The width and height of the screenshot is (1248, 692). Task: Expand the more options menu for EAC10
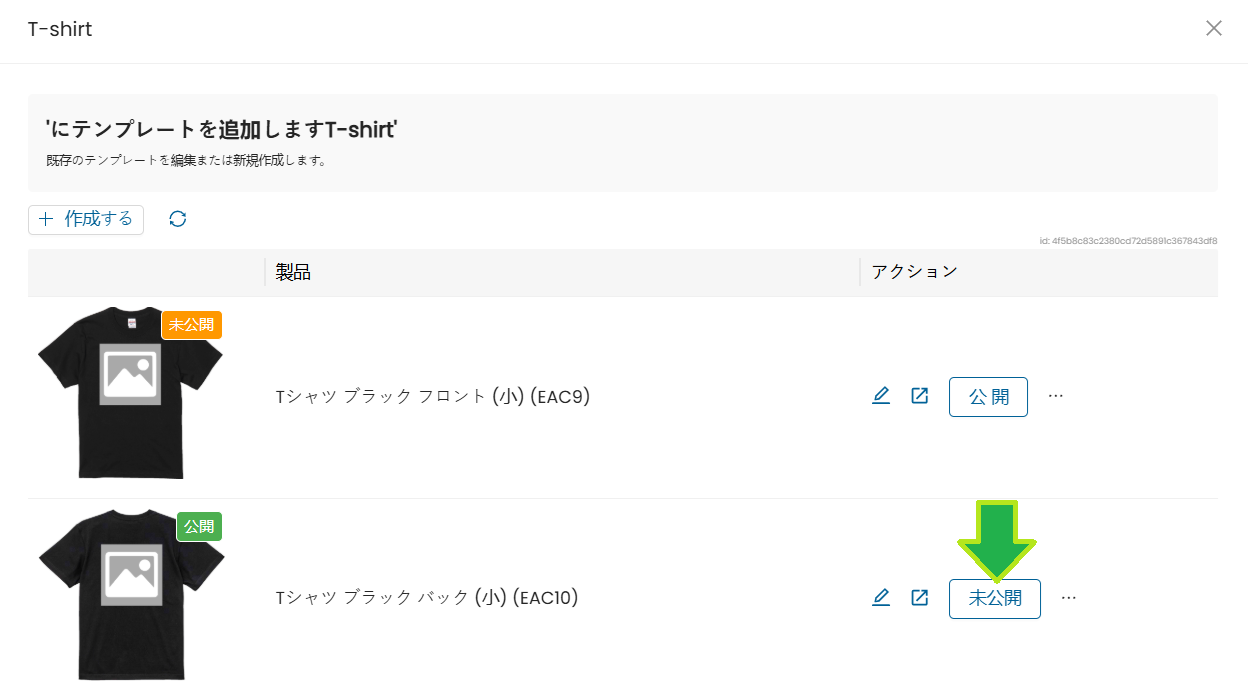[x=1069, y=598]
